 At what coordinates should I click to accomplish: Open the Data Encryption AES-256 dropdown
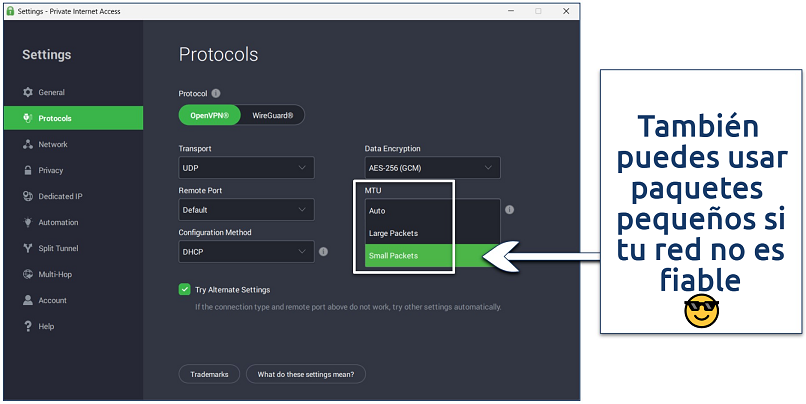pyautogui.click(x=432, y=168)
